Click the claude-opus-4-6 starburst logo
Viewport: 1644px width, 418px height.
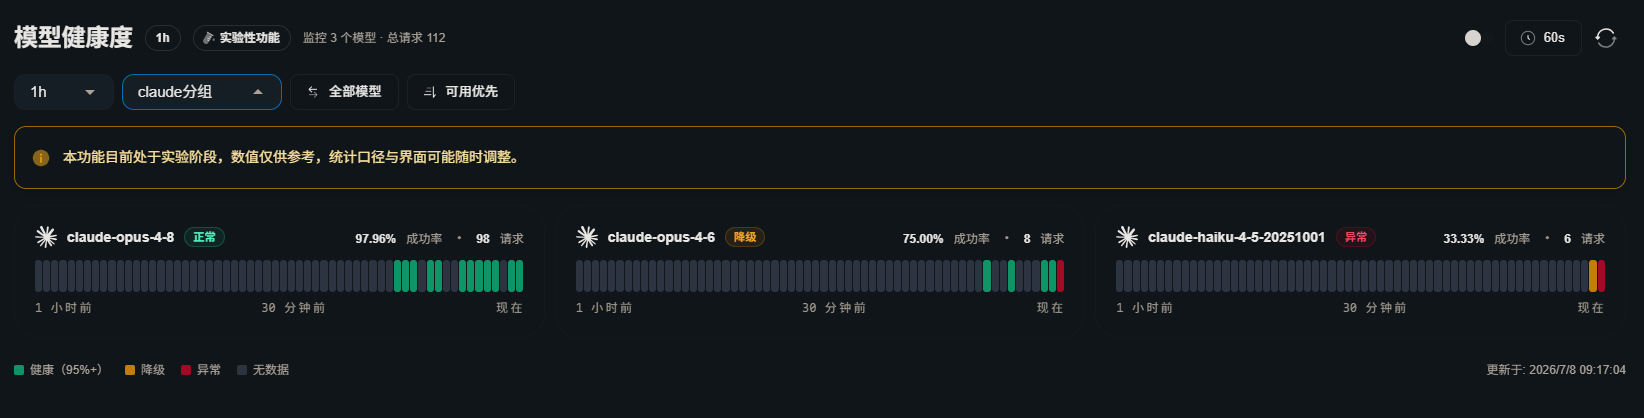point(587,237)
